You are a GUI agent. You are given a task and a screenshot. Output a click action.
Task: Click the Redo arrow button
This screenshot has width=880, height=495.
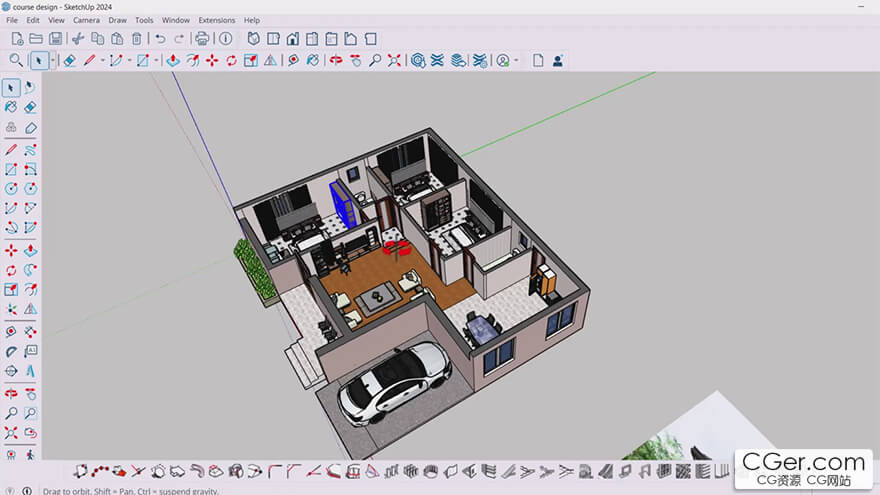click(x=179, y=39)
